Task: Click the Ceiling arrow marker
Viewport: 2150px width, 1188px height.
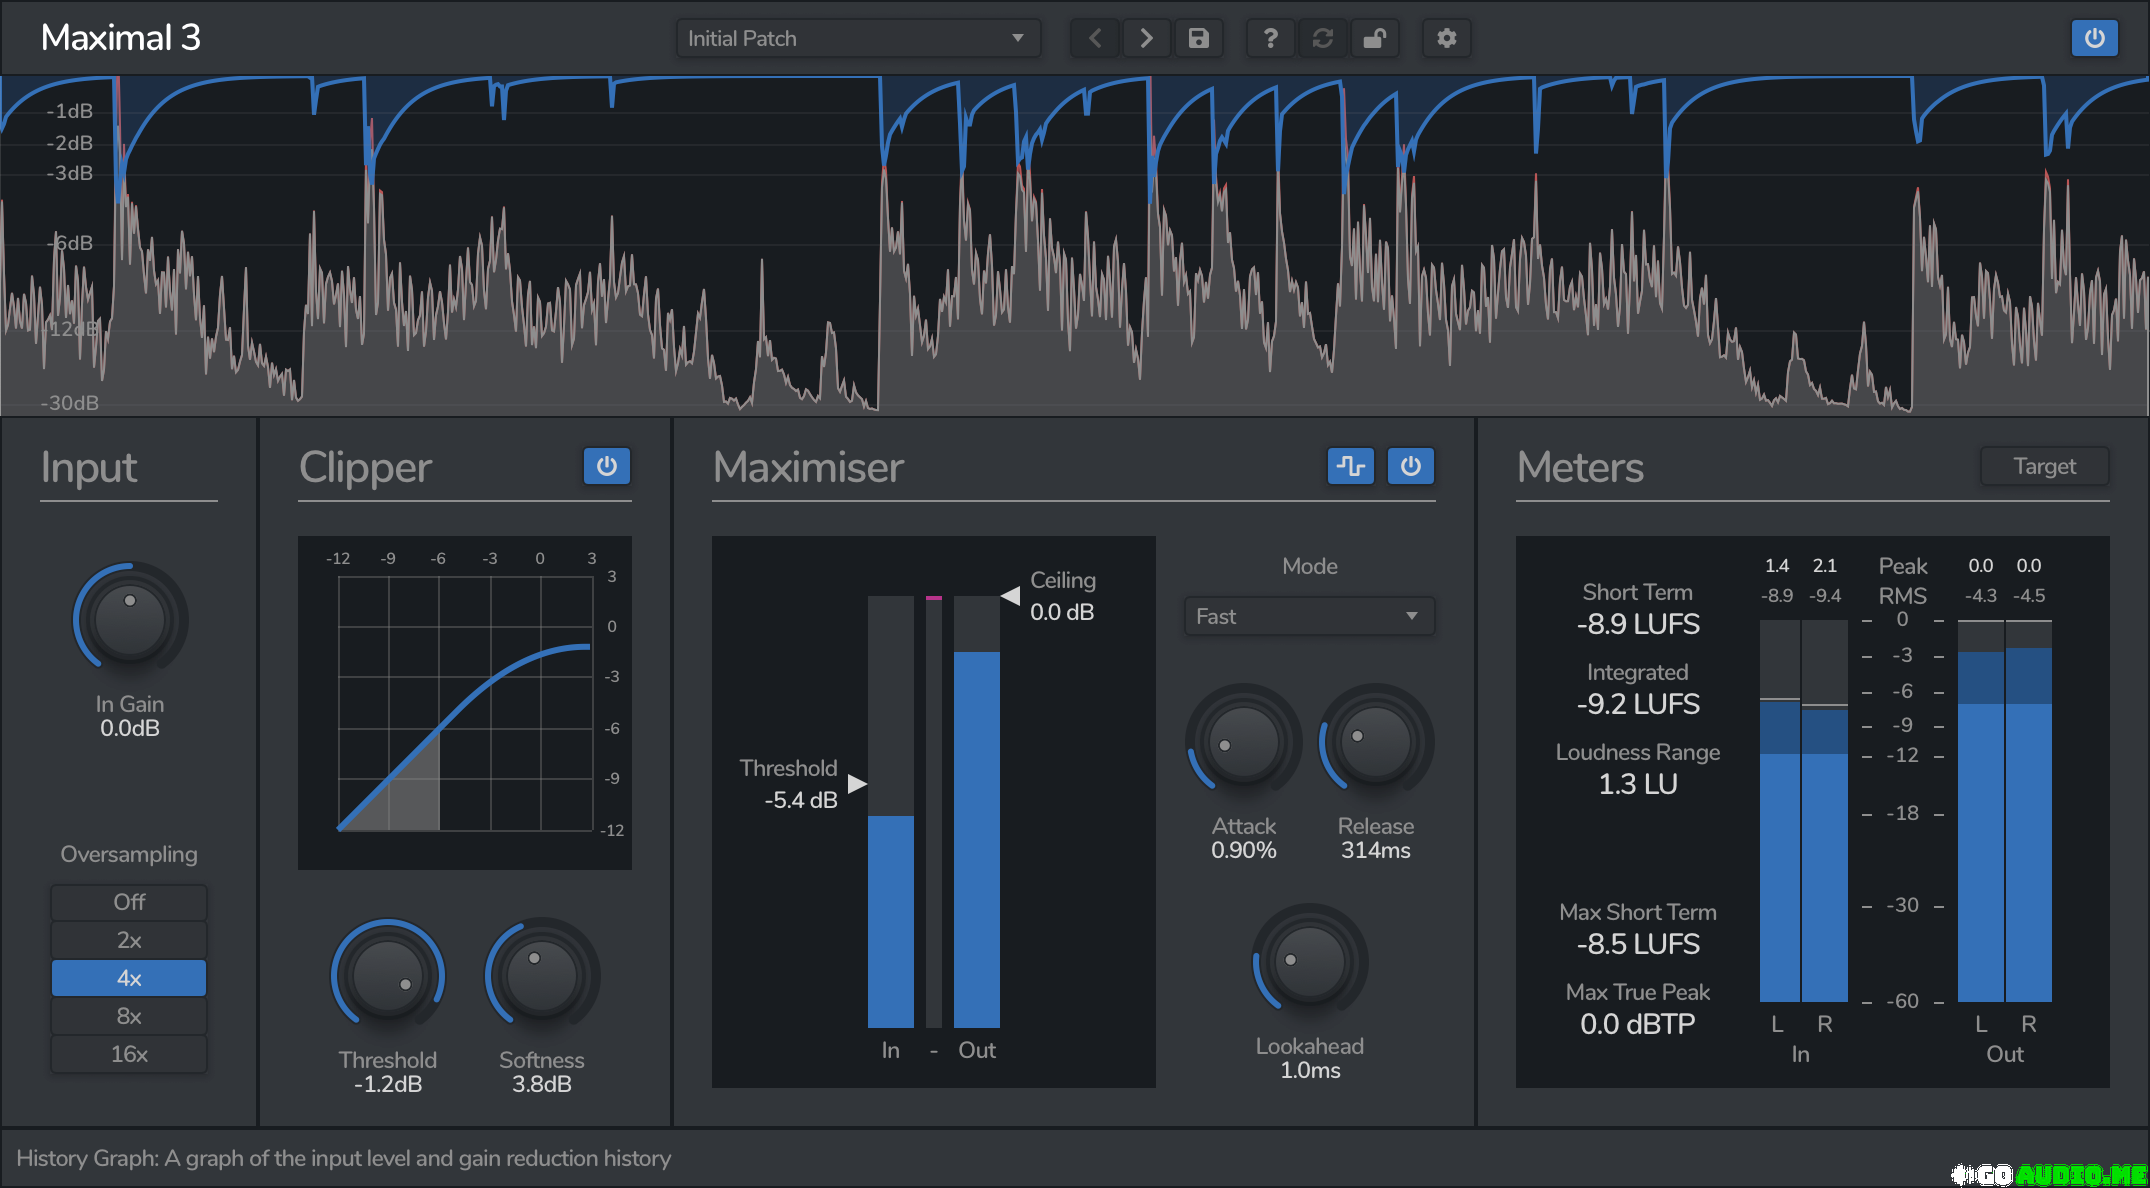Action: [1011, 596]
